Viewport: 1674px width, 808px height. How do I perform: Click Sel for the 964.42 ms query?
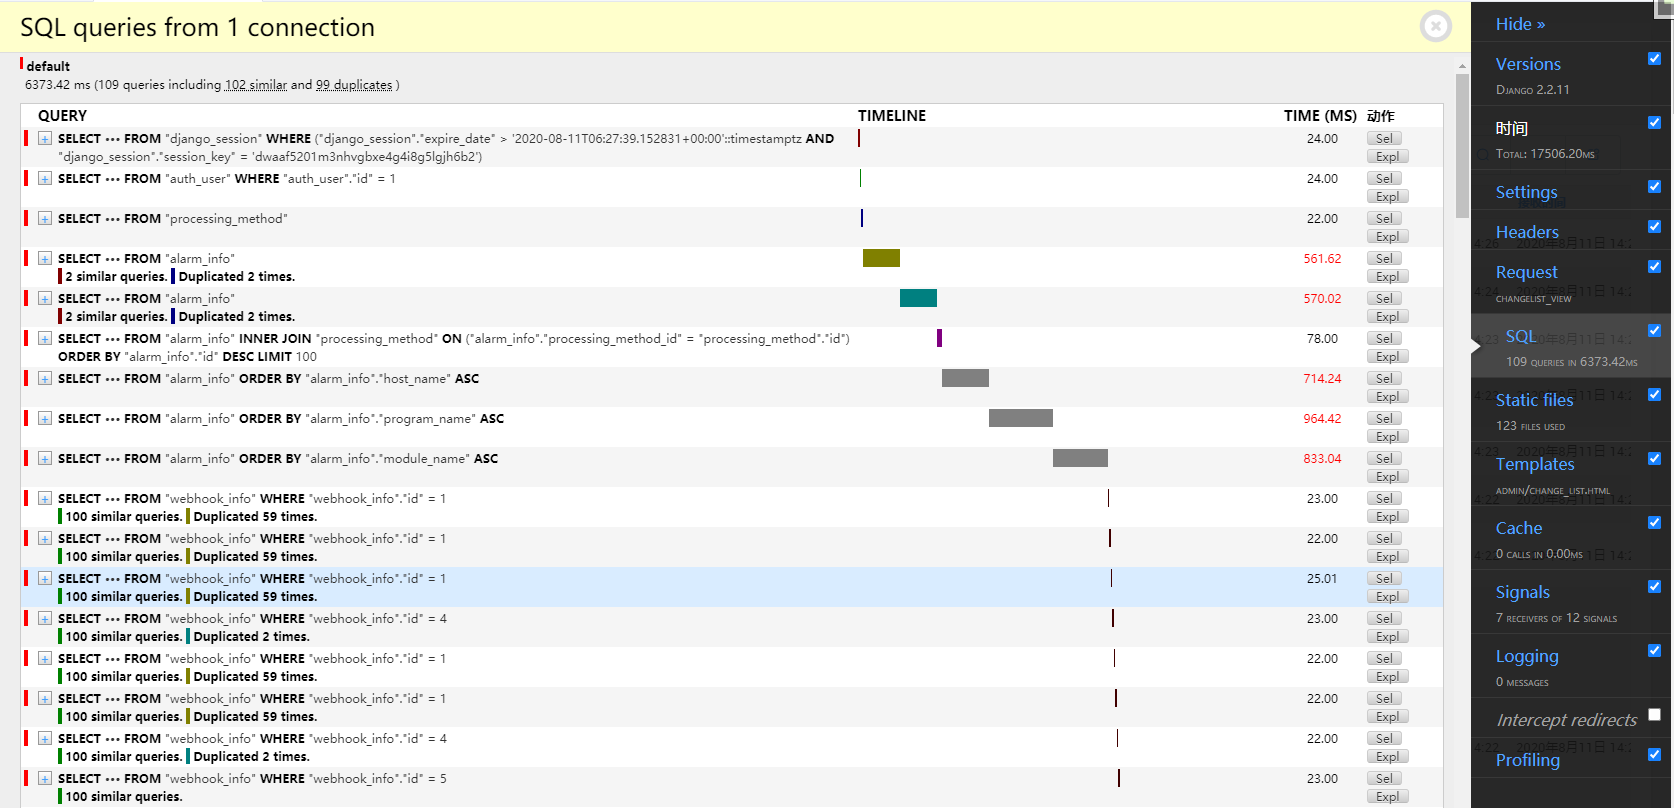(x=1384, y=418)
